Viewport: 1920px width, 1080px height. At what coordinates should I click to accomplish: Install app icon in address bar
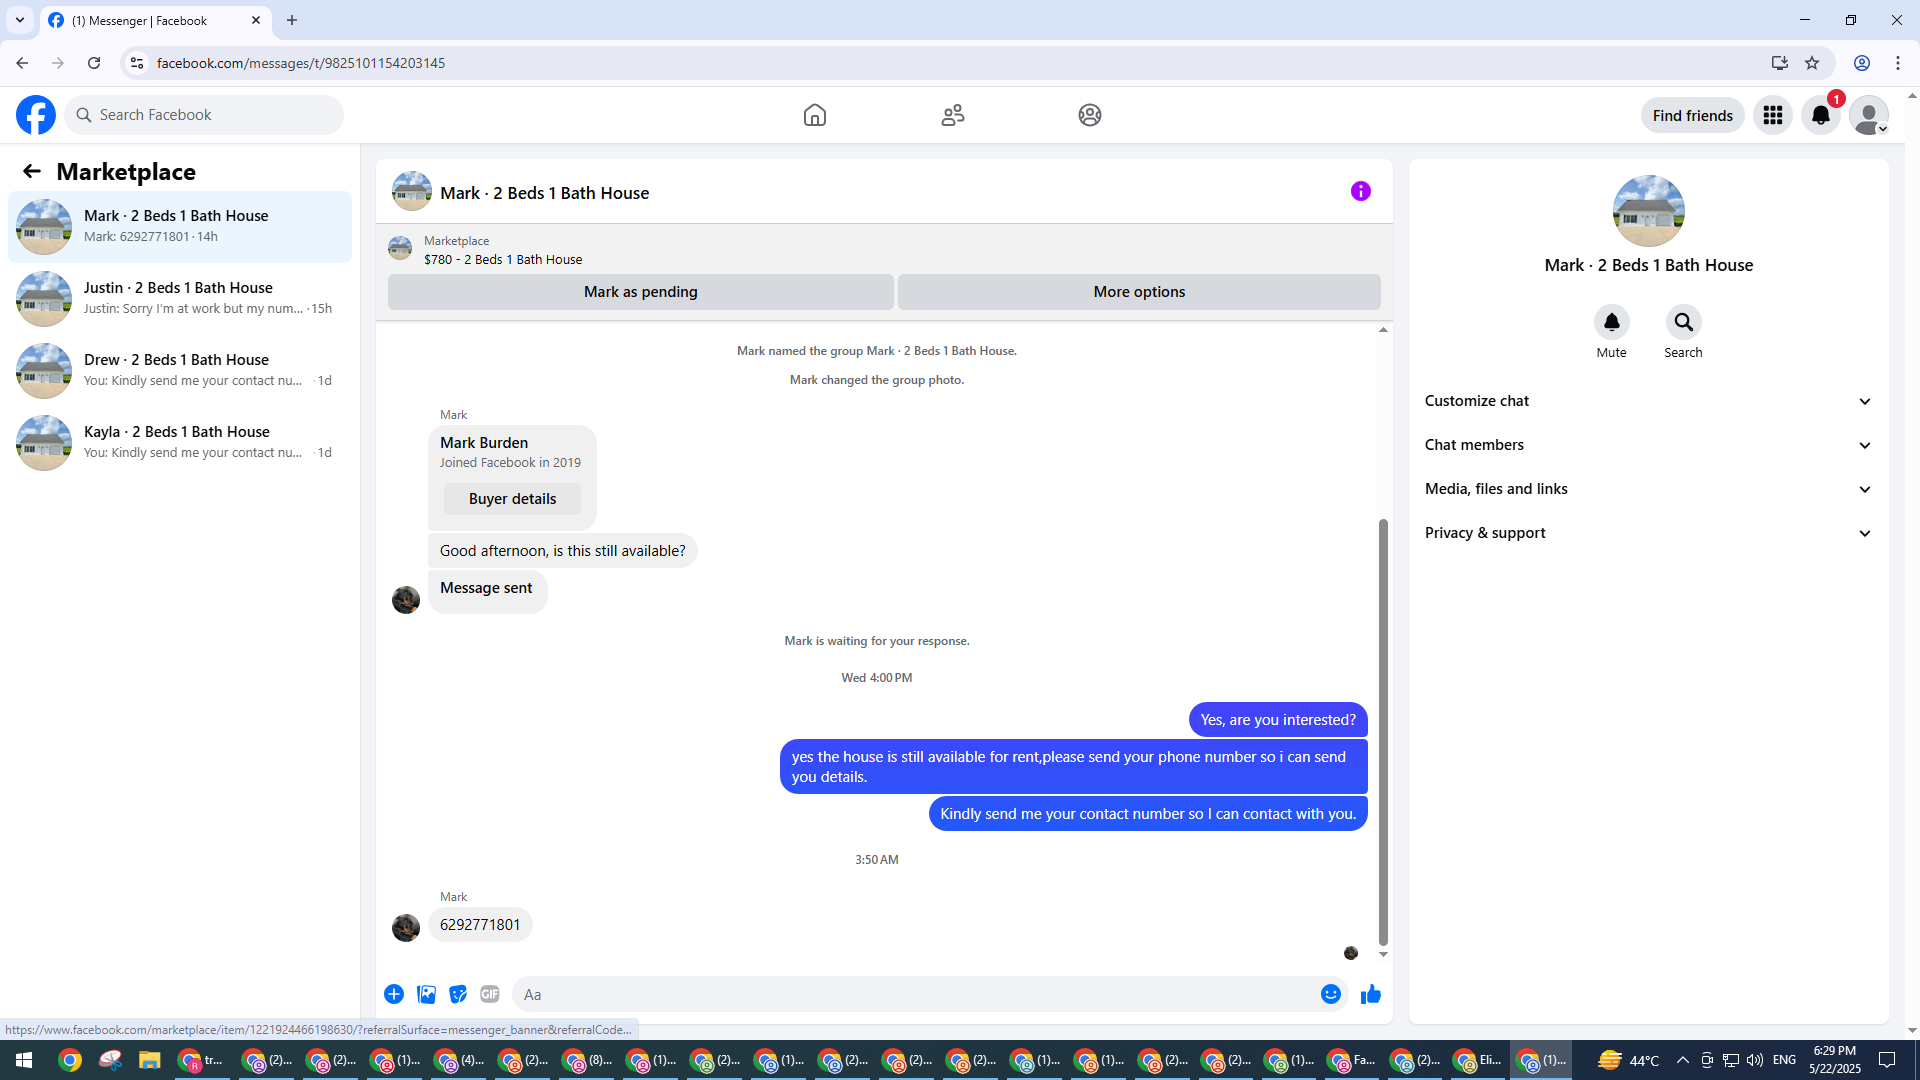1780,63
